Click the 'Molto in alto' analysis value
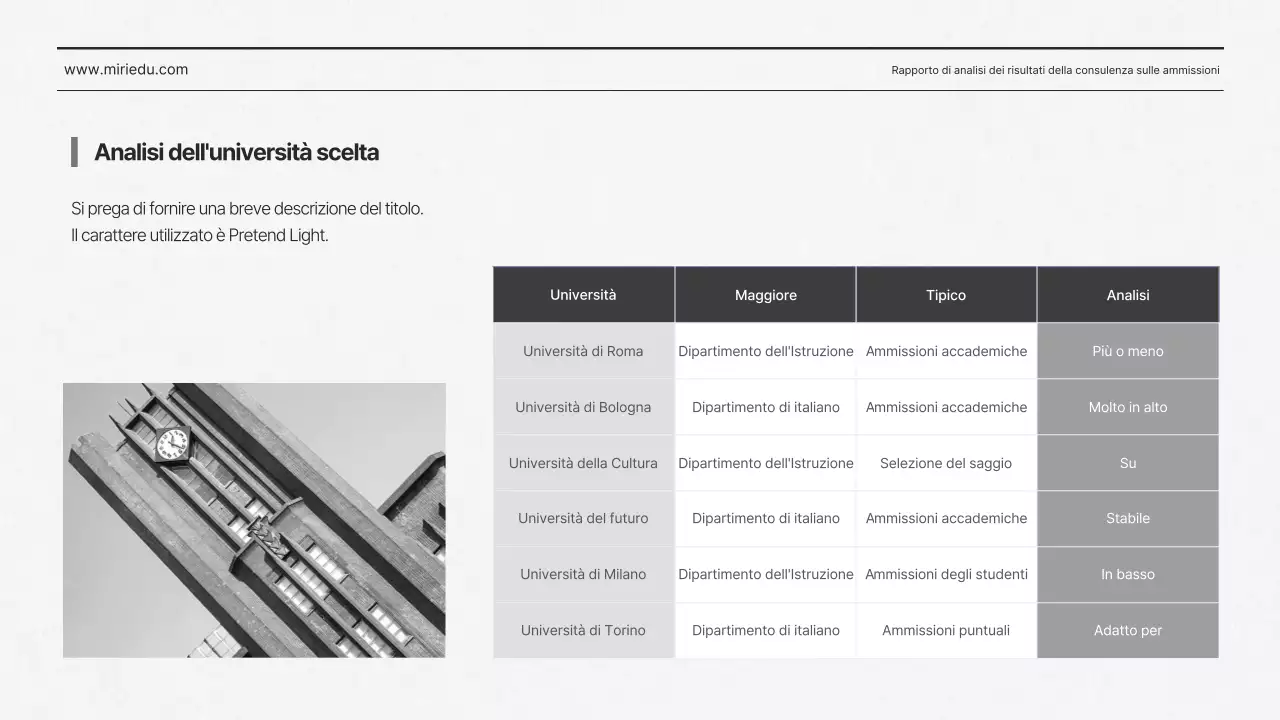Viewport: 1280px width, 720px height. [1128, 407]
